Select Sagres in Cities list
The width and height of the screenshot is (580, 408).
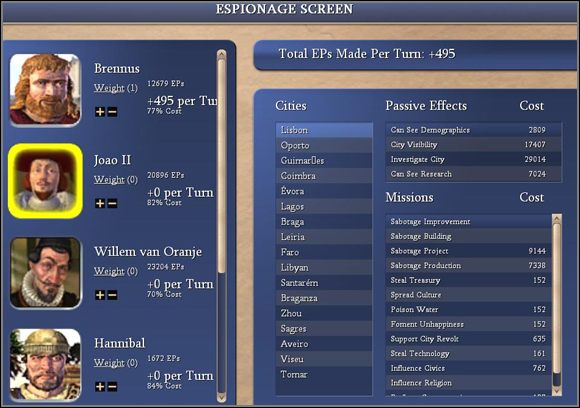324,328
